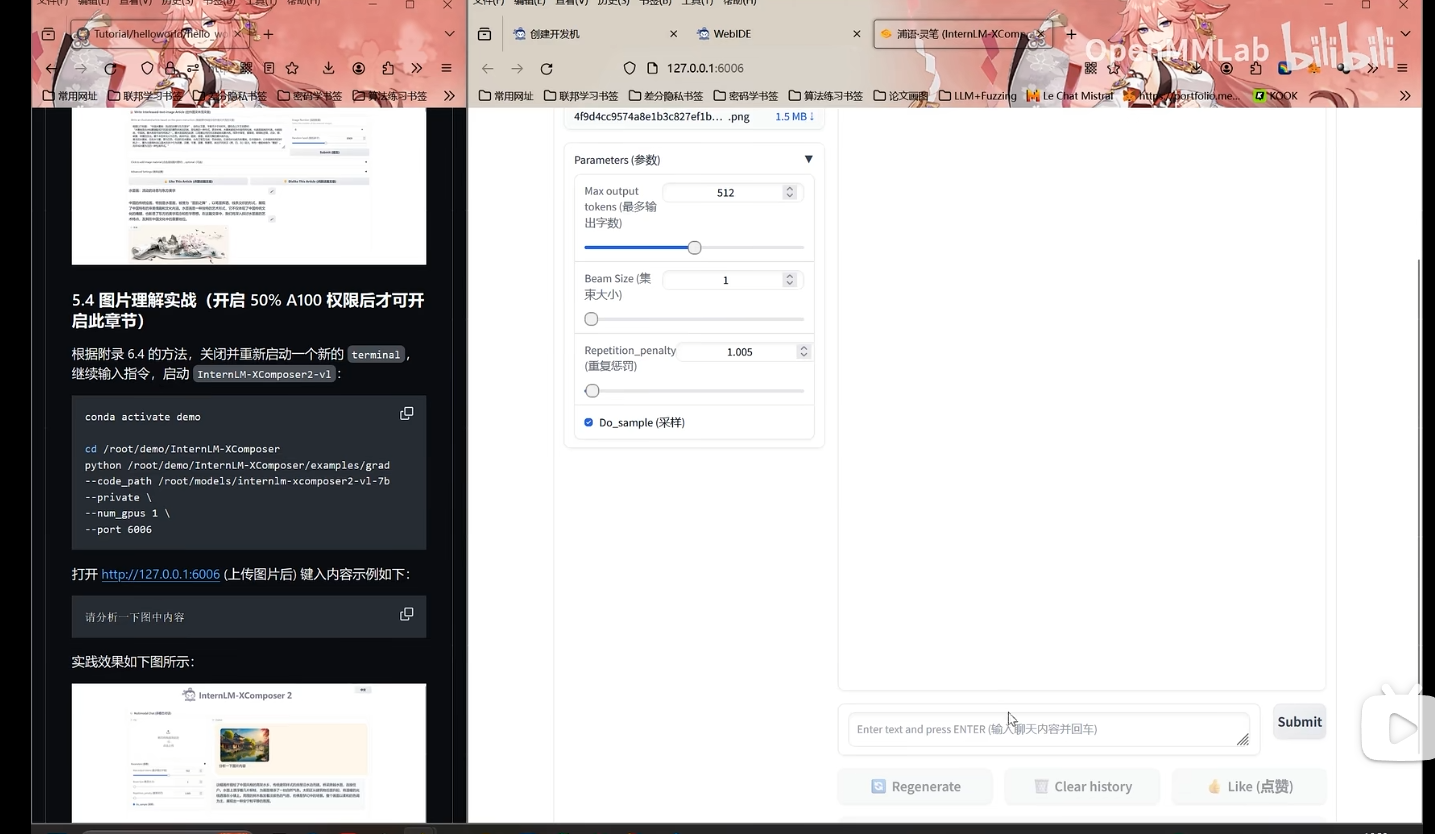Click the Submit button

1300,722
